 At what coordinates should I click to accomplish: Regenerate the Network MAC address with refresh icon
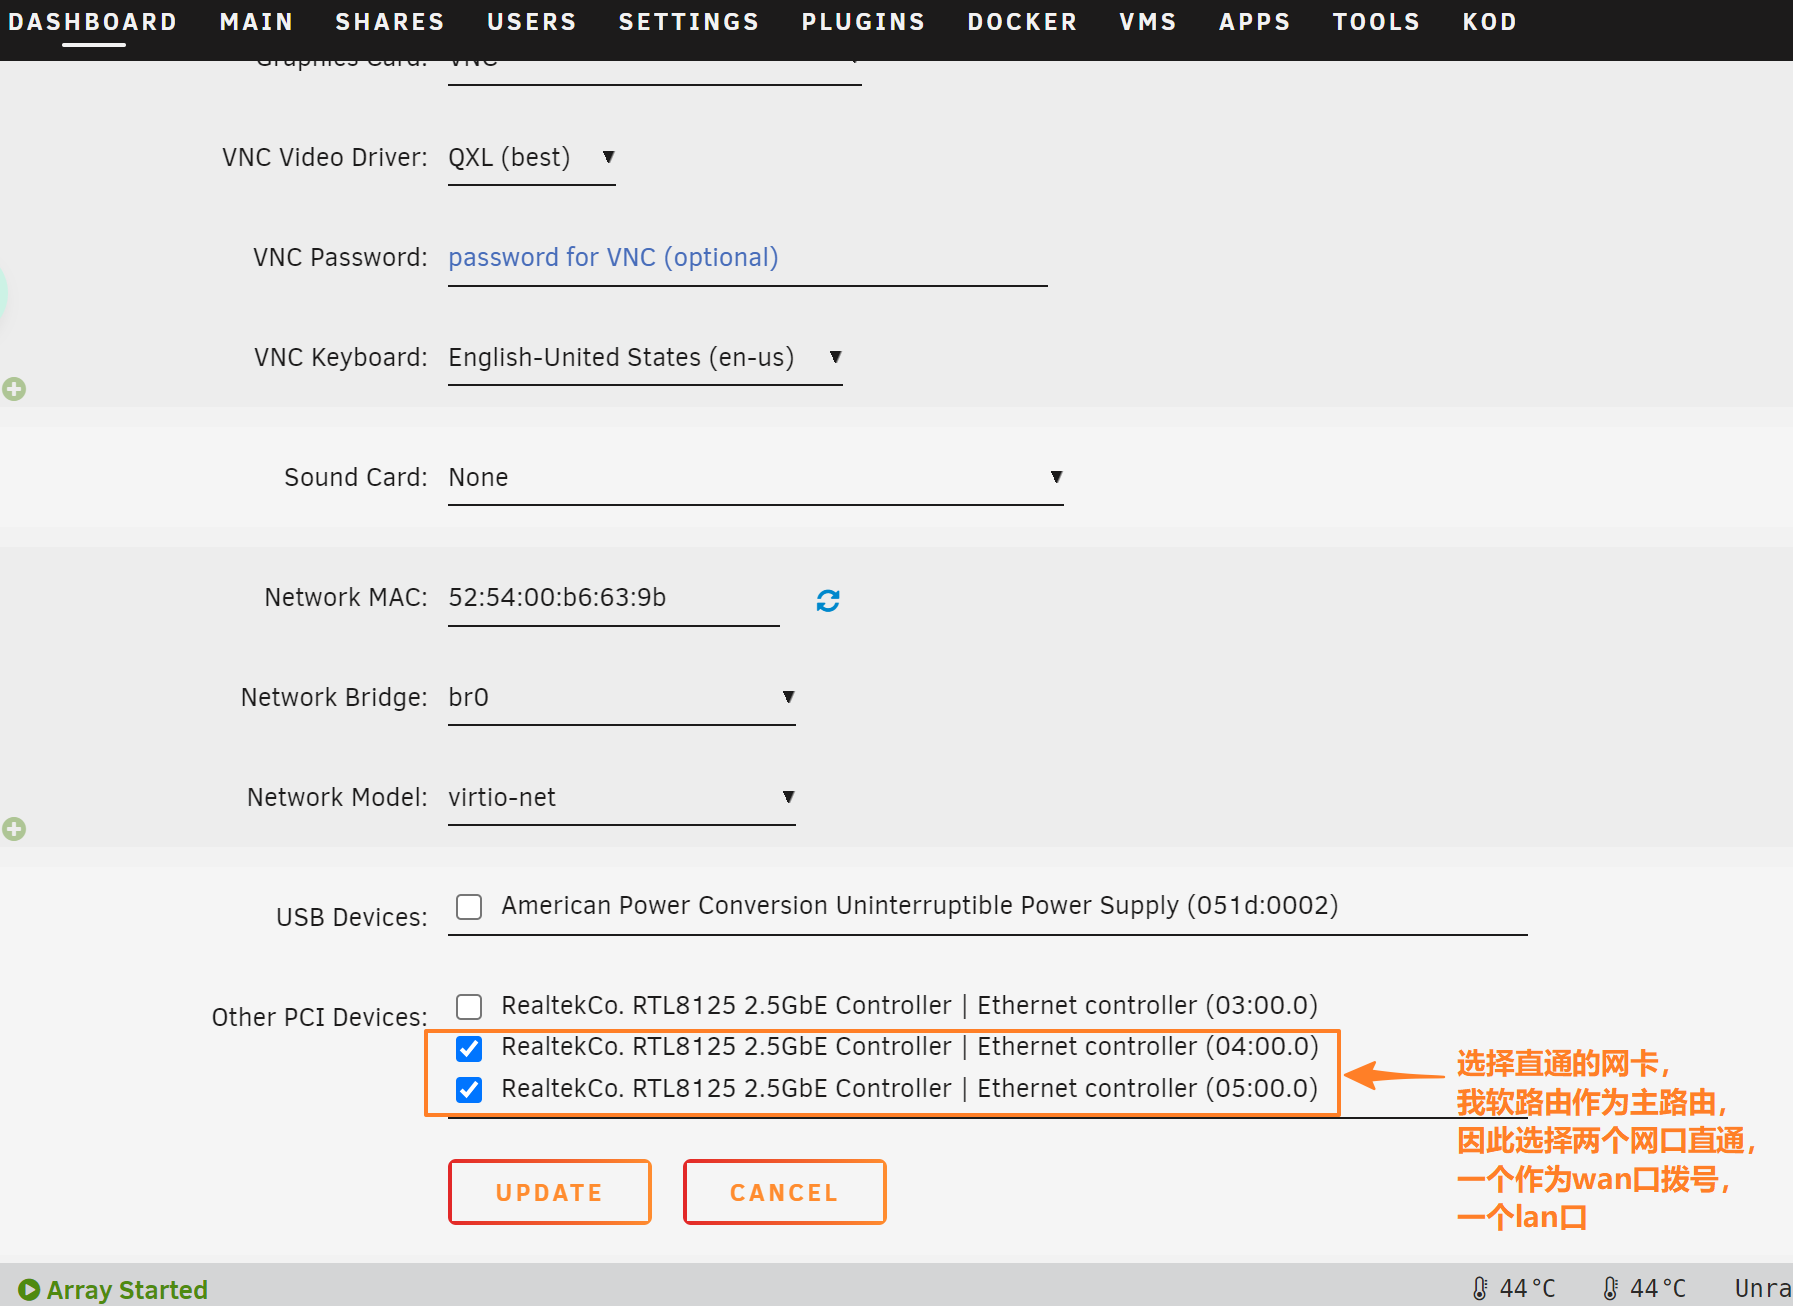pyautogui.click(x=828, y=600)
